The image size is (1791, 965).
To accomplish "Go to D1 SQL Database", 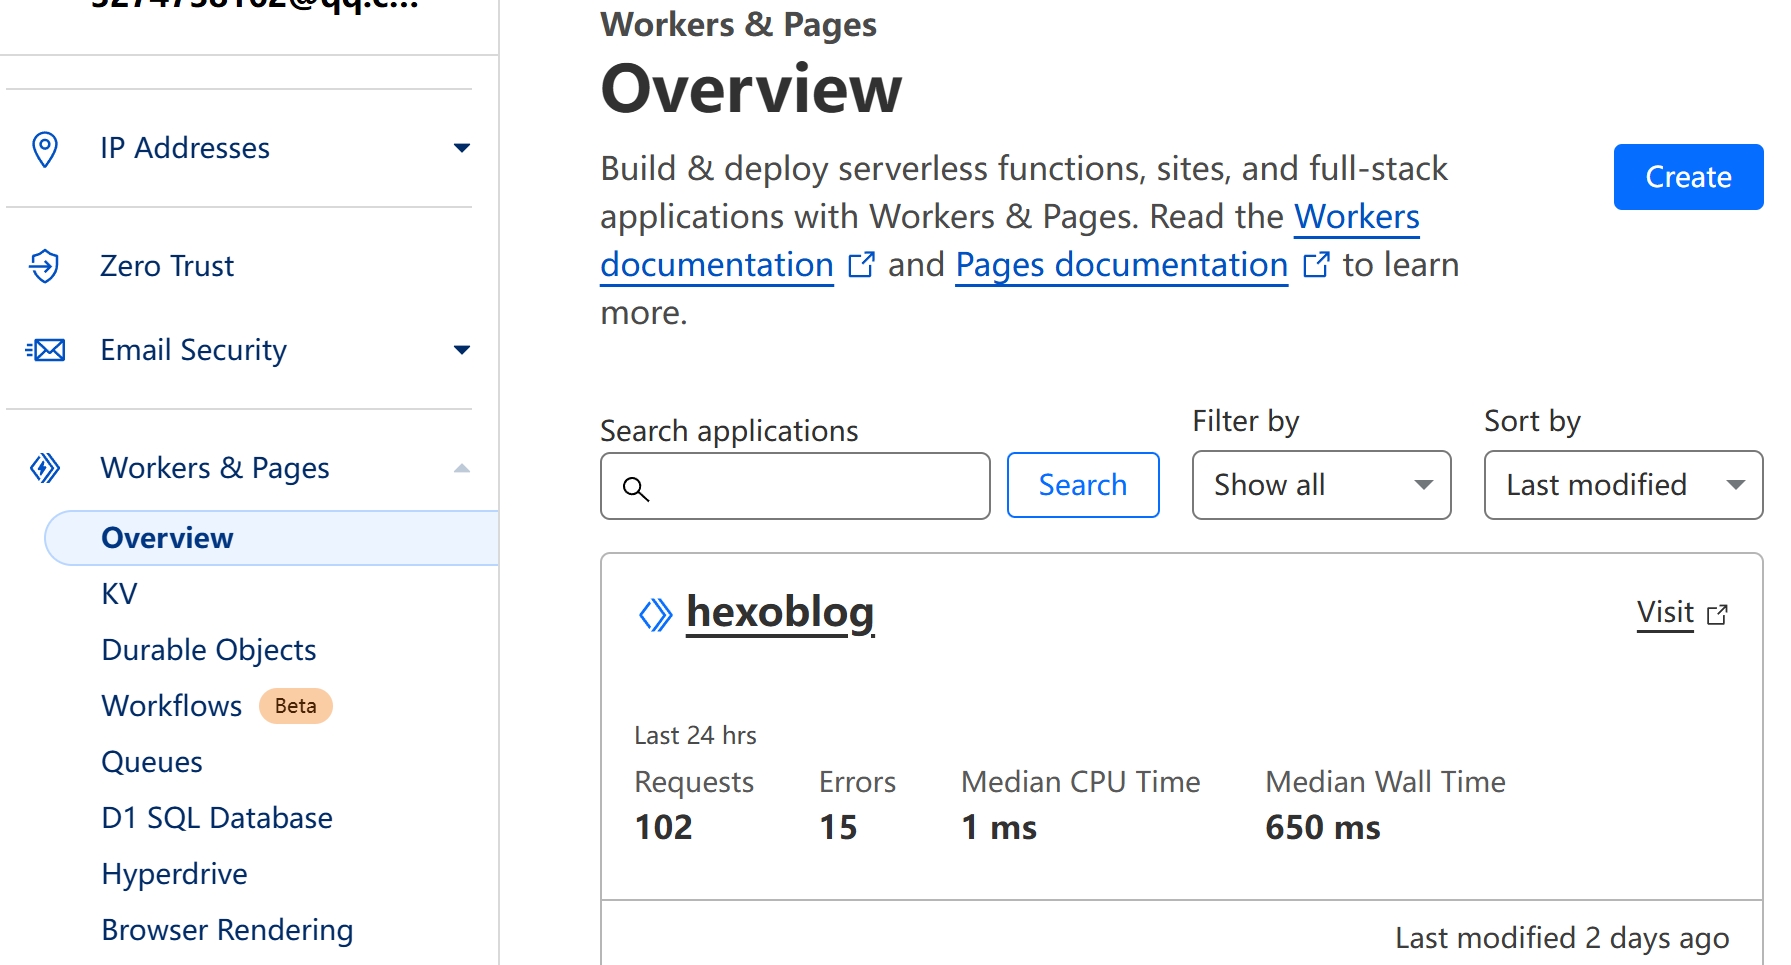I will click(x=217, y=818).
